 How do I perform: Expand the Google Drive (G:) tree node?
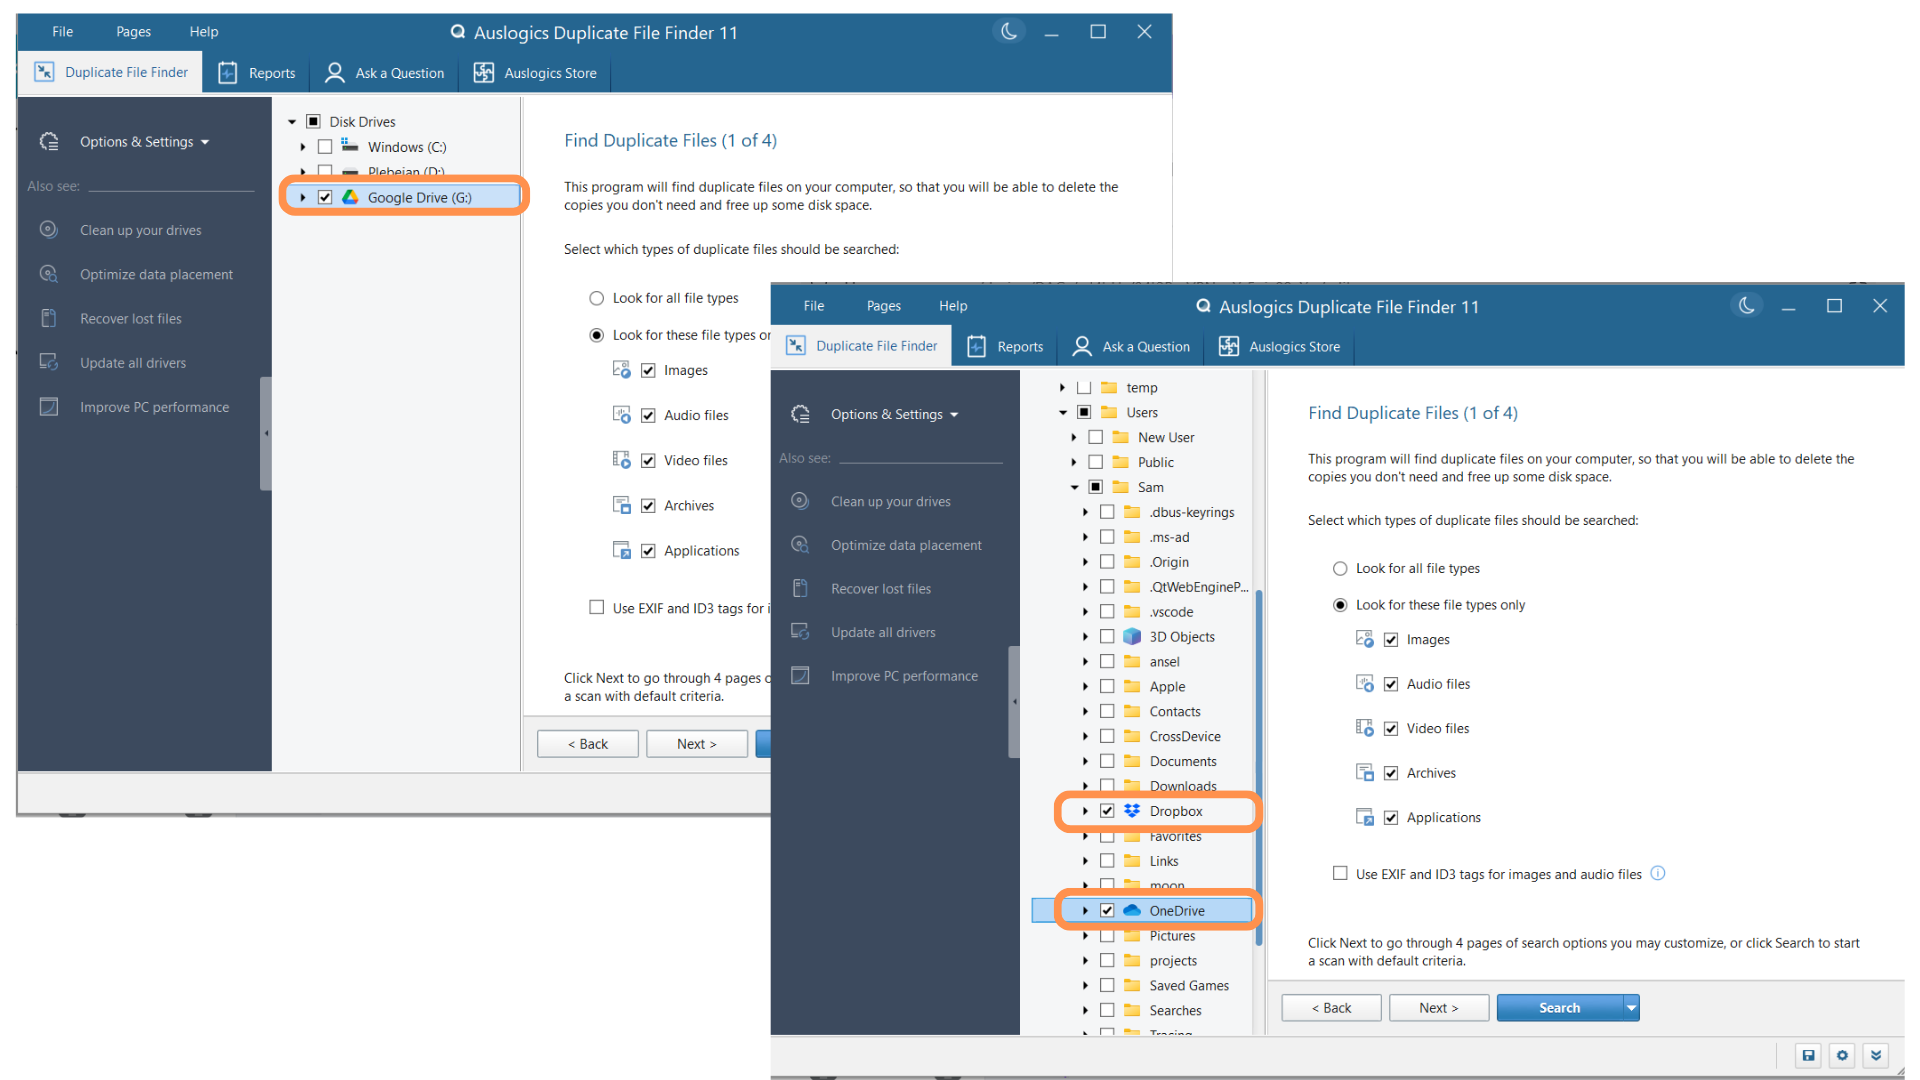303,197
